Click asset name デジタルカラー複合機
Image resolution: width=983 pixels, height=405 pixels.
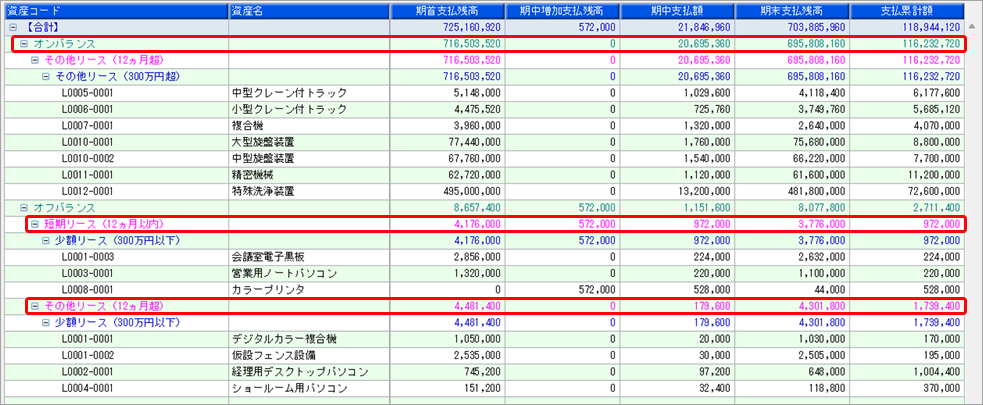(284, 339)
